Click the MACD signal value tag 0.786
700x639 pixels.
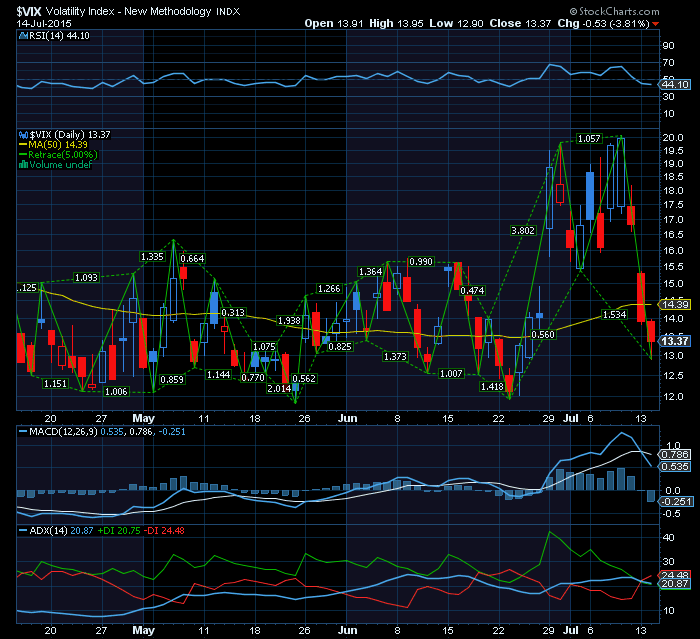(x=675, y=455)
